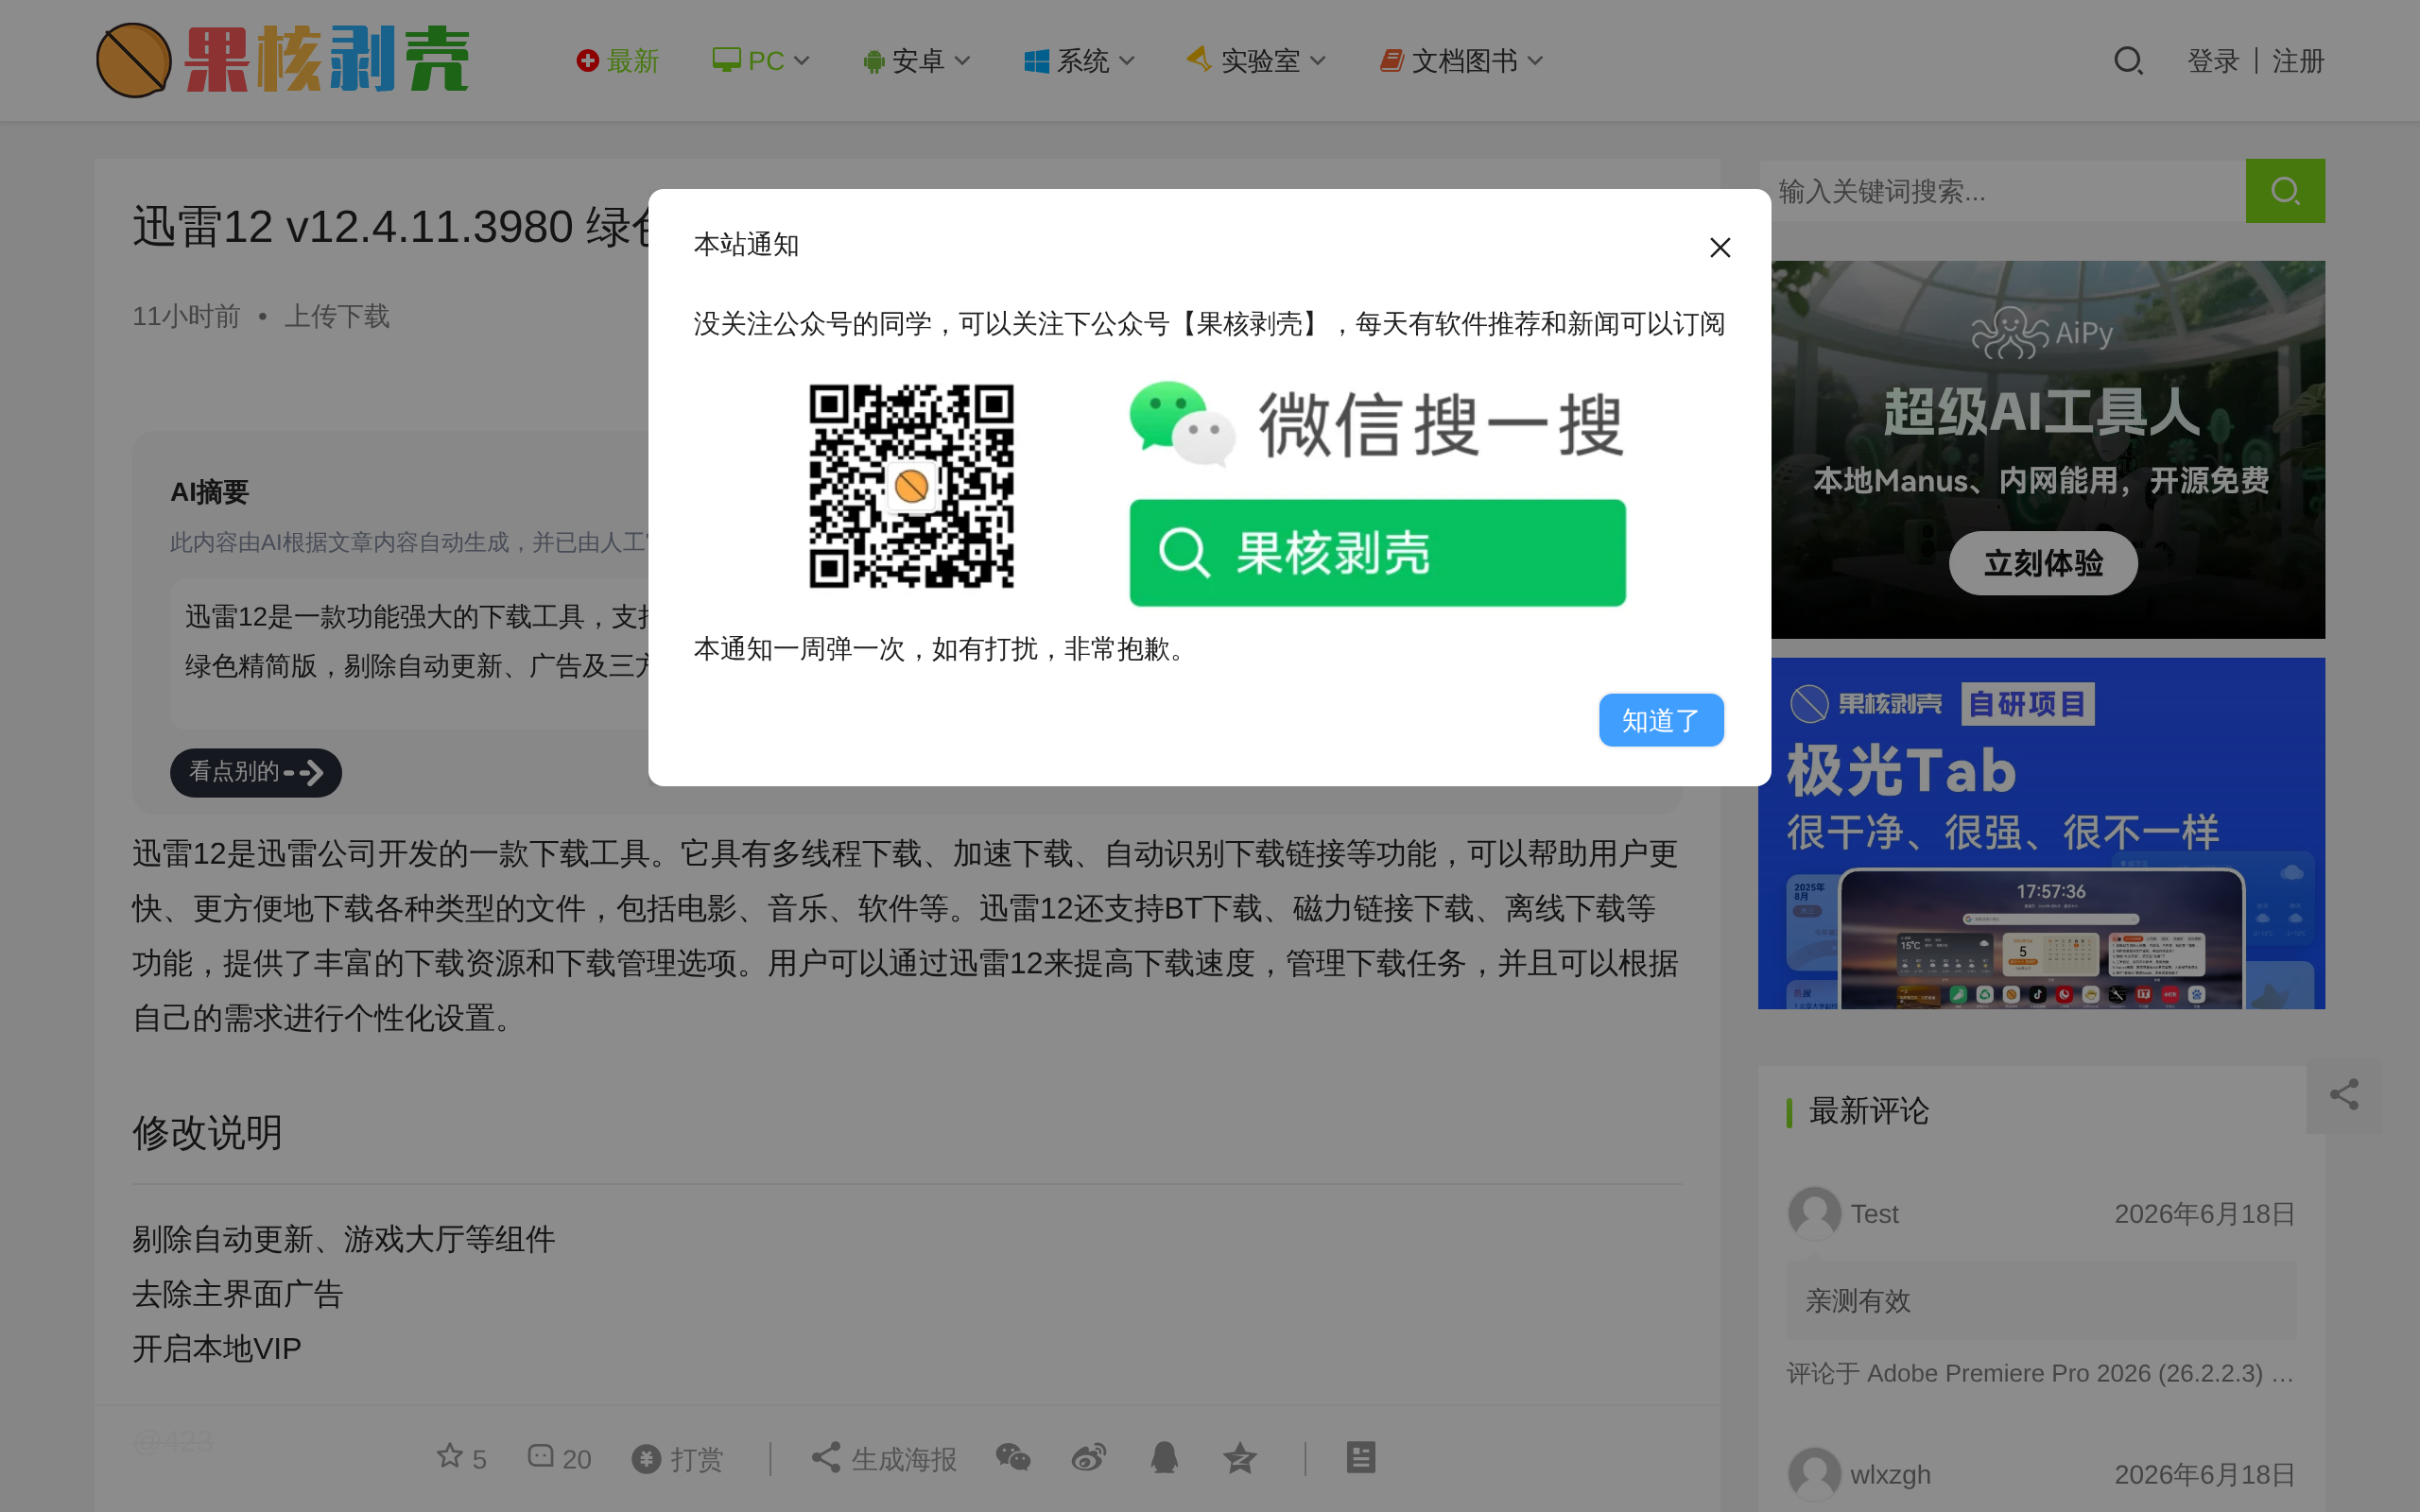Expand the 安卓 dropdown menu
The height and width of the screenshot is (1512, 2420).
916,61
